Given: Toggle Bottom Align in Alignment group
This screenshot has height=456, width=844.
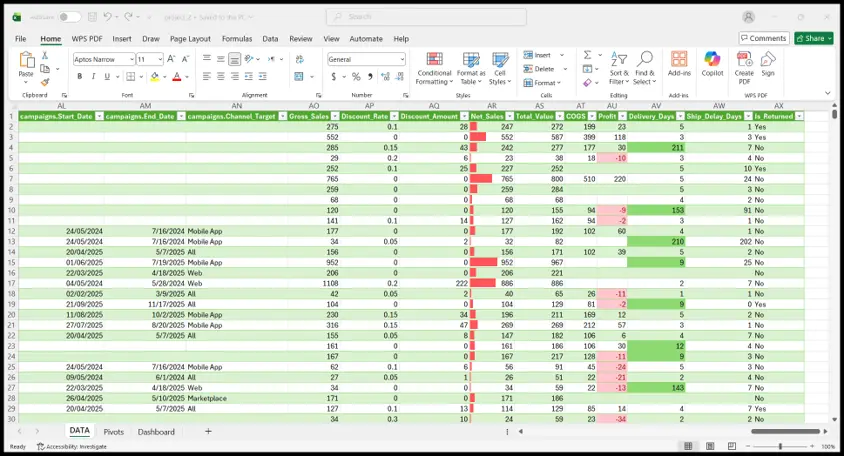Looking at the screenshot, I should click(234, 59).
